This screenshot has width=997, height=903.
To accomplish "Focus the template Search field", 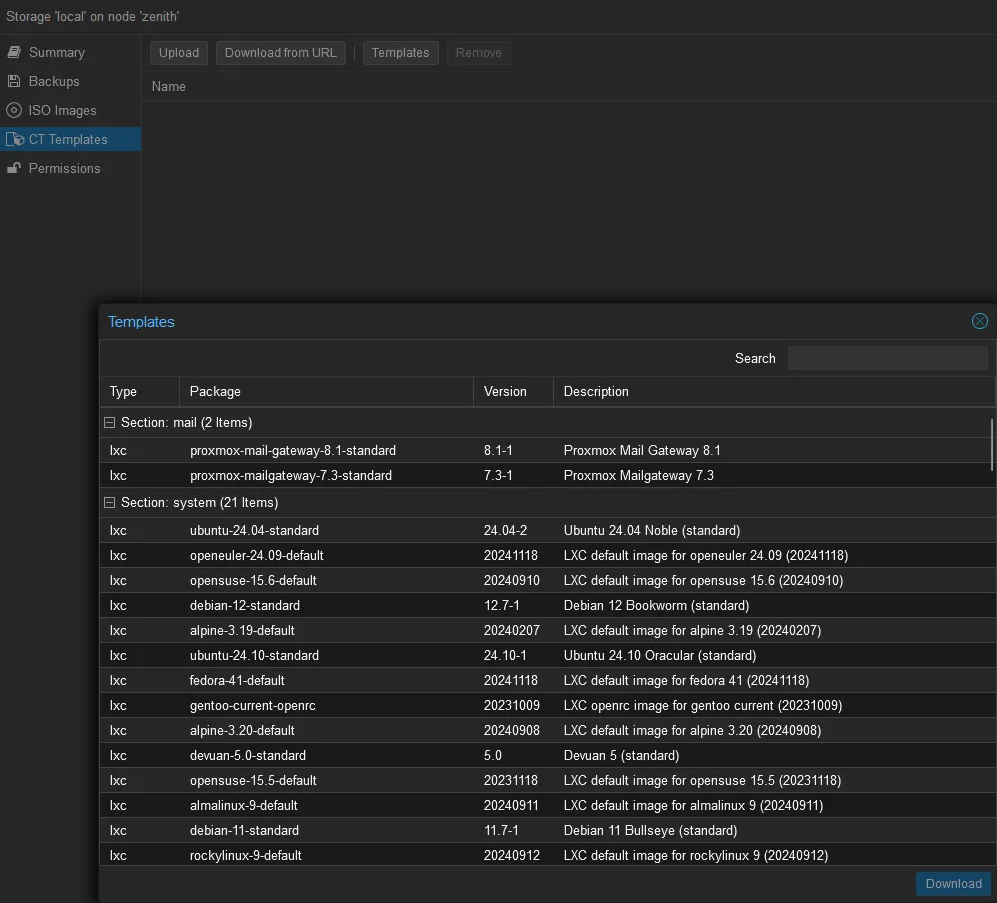I will (887, 358).
